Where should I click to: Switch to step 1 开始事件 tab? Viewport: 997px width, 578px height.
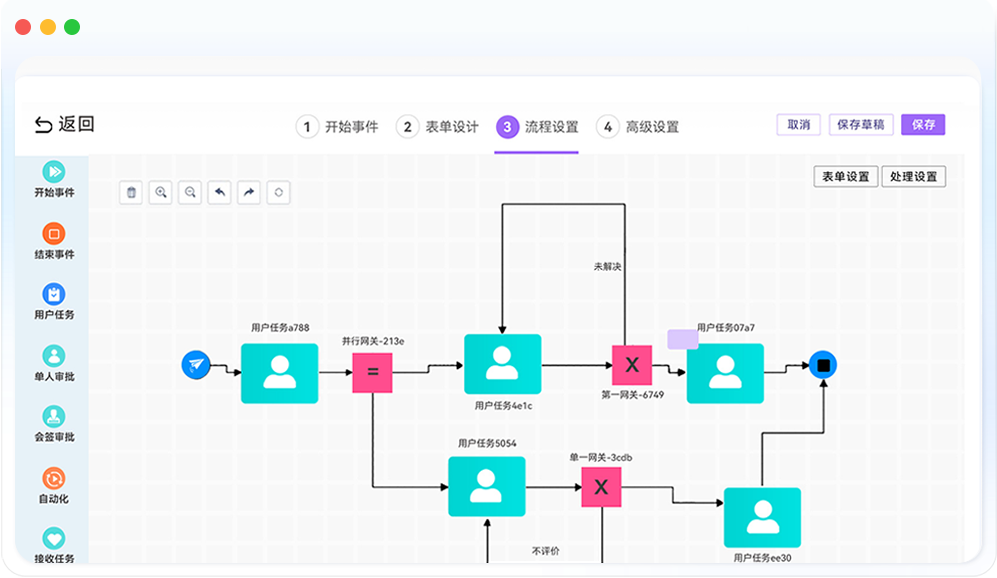pos(338,127)
